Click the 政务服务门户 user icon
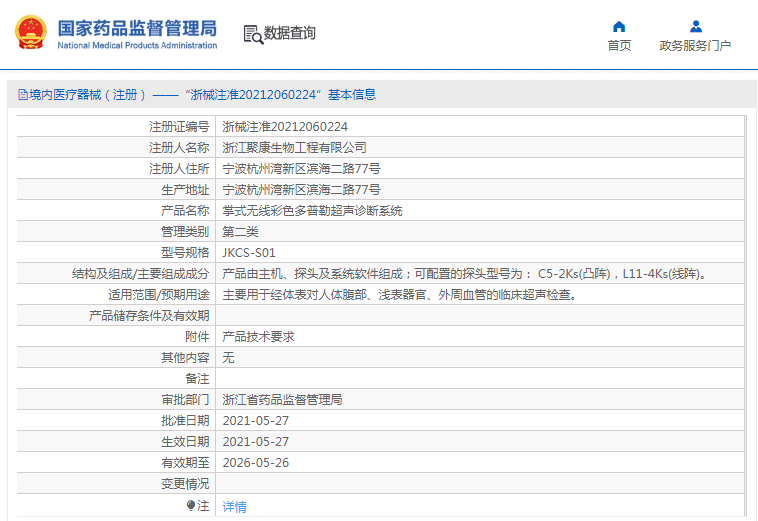The image size is (758, 521). pyautogui.click(x=696, y=26)
